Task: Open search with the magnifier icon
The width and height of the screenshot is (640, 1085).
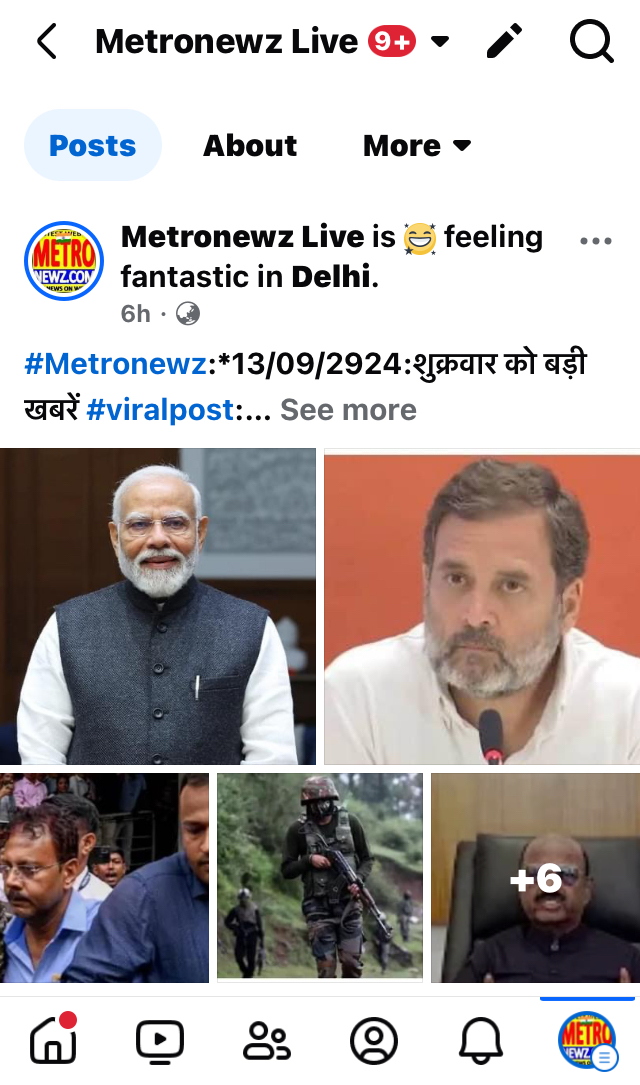Action: pyautogui.click(x=592, y=42)
